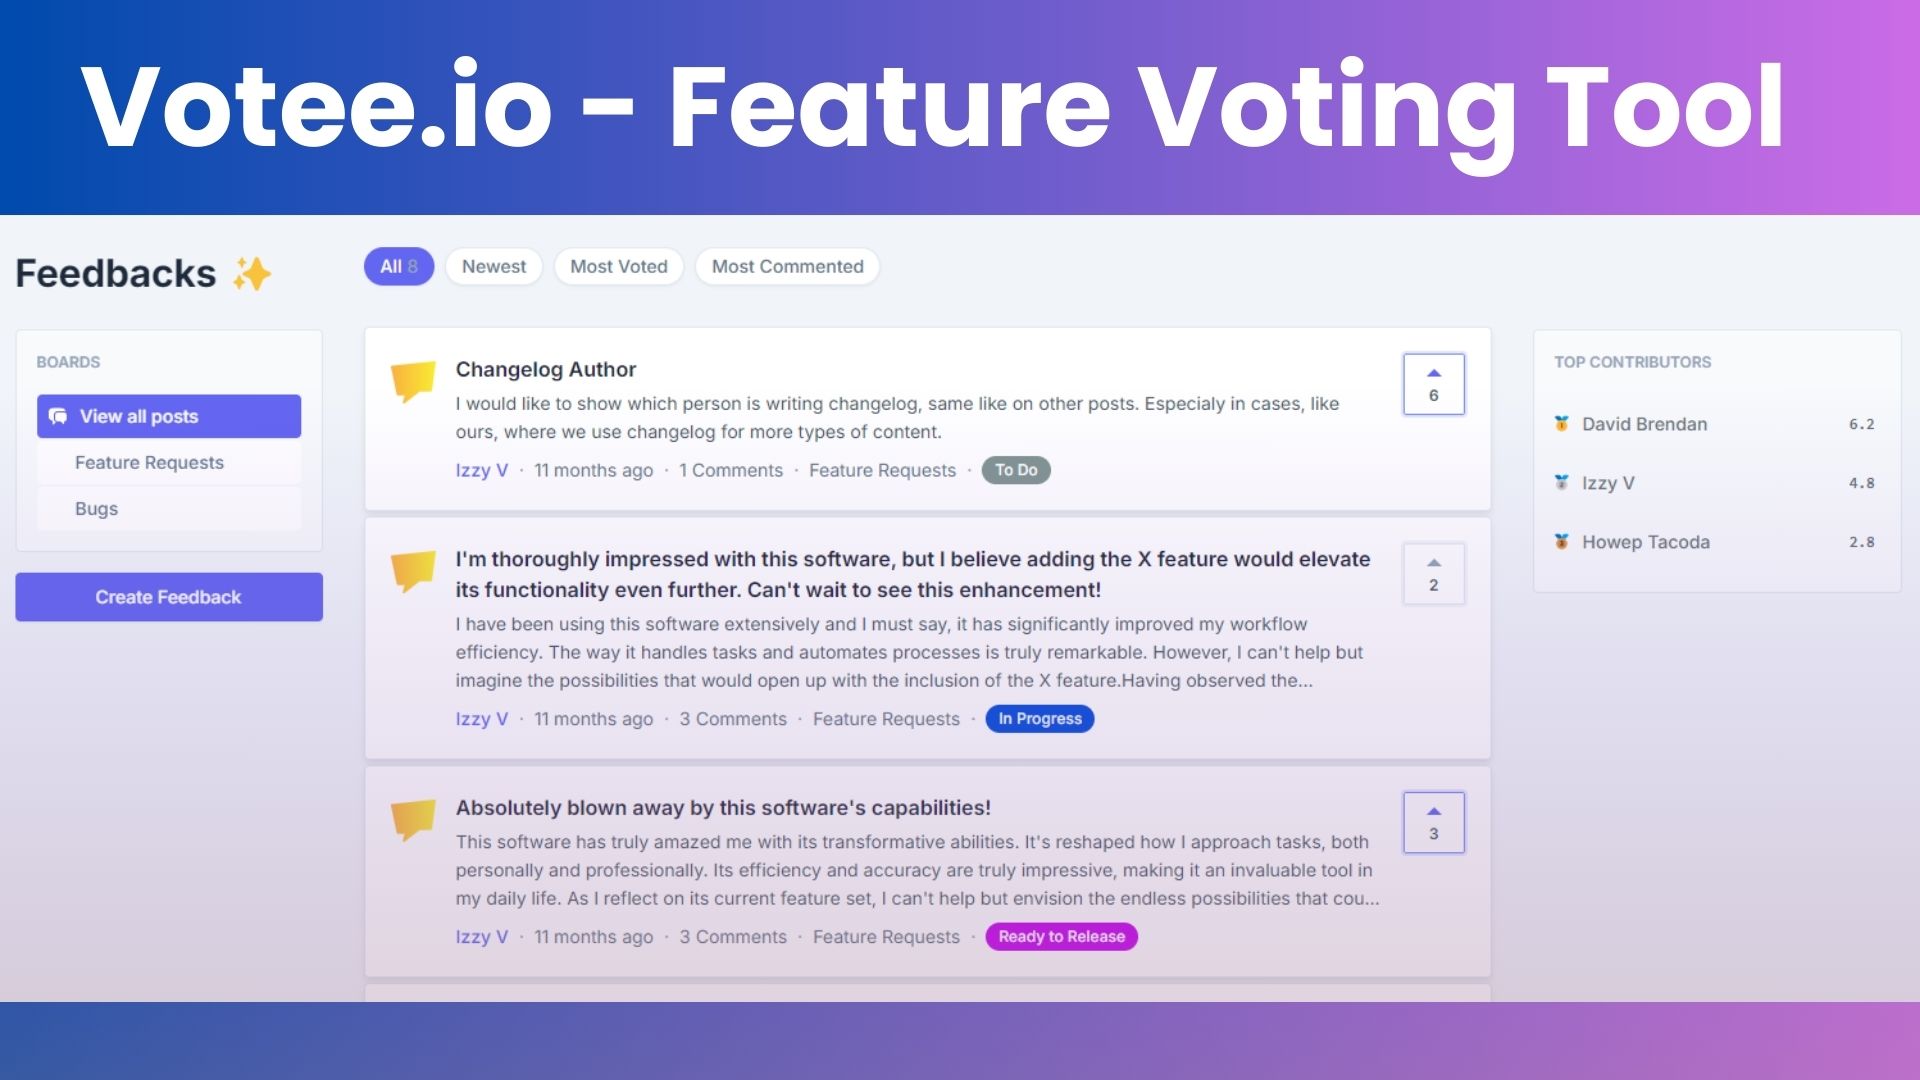Open the Bugs board

96,508
